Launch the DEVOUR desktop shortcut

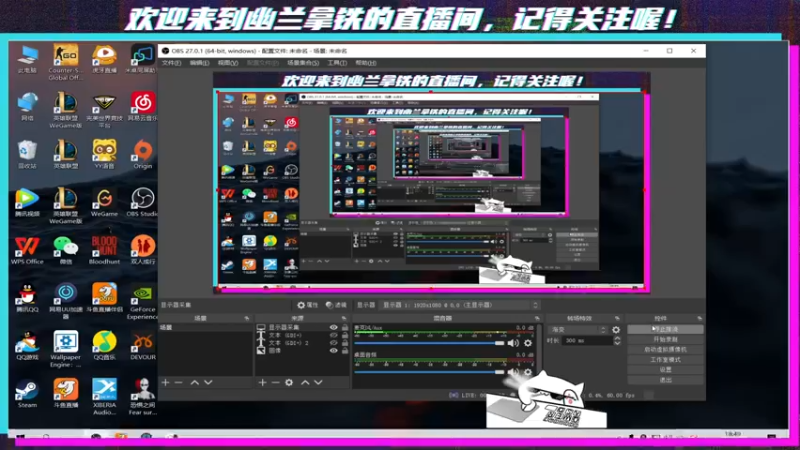pyautogui.click(x=142, y=346)
